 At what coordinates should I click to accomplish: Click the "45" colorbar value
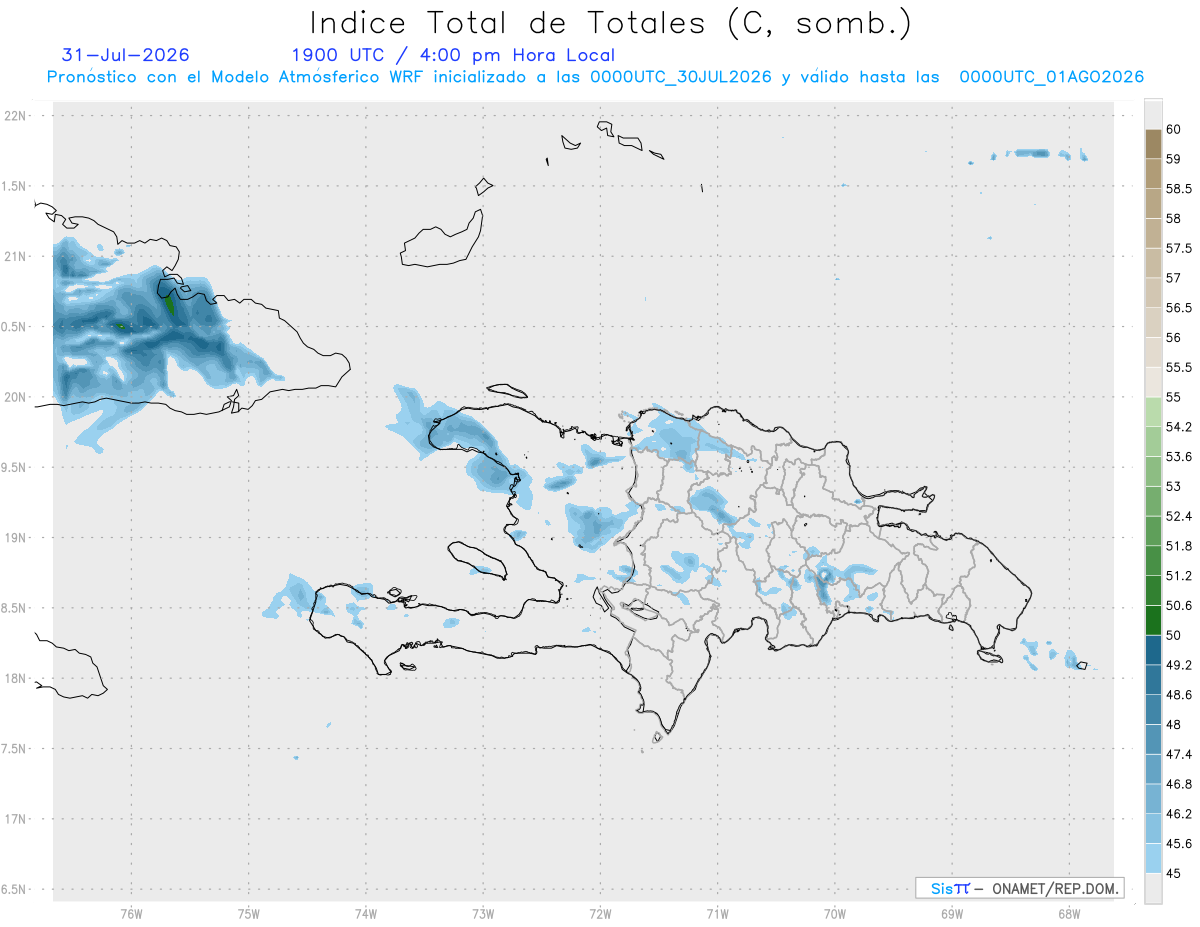tap(1174, 874)
